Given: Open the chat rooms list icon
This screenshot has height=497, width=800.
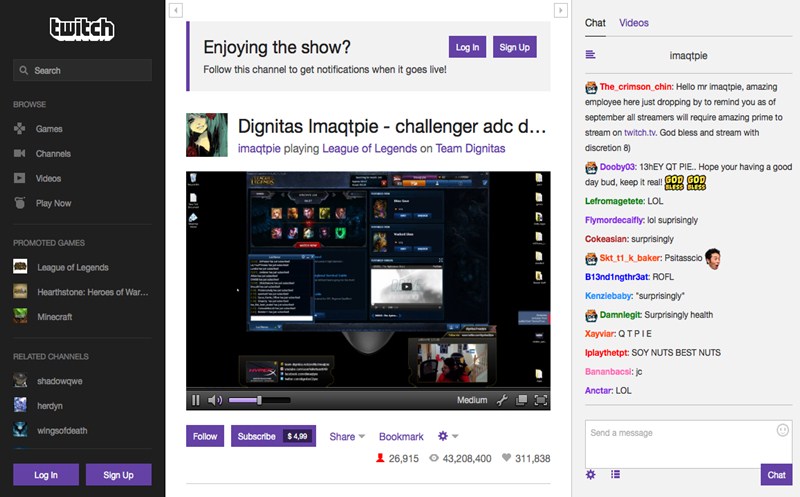Looking at the screenshot, I should (590, 55).
